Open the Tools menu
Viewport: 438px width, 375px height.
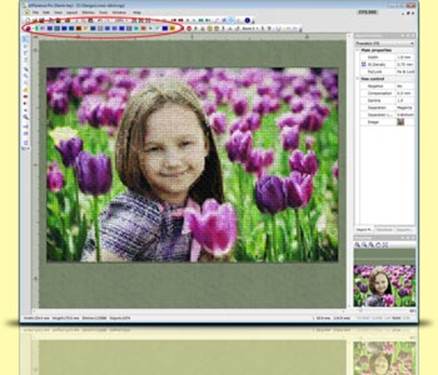tap(103, 13)
